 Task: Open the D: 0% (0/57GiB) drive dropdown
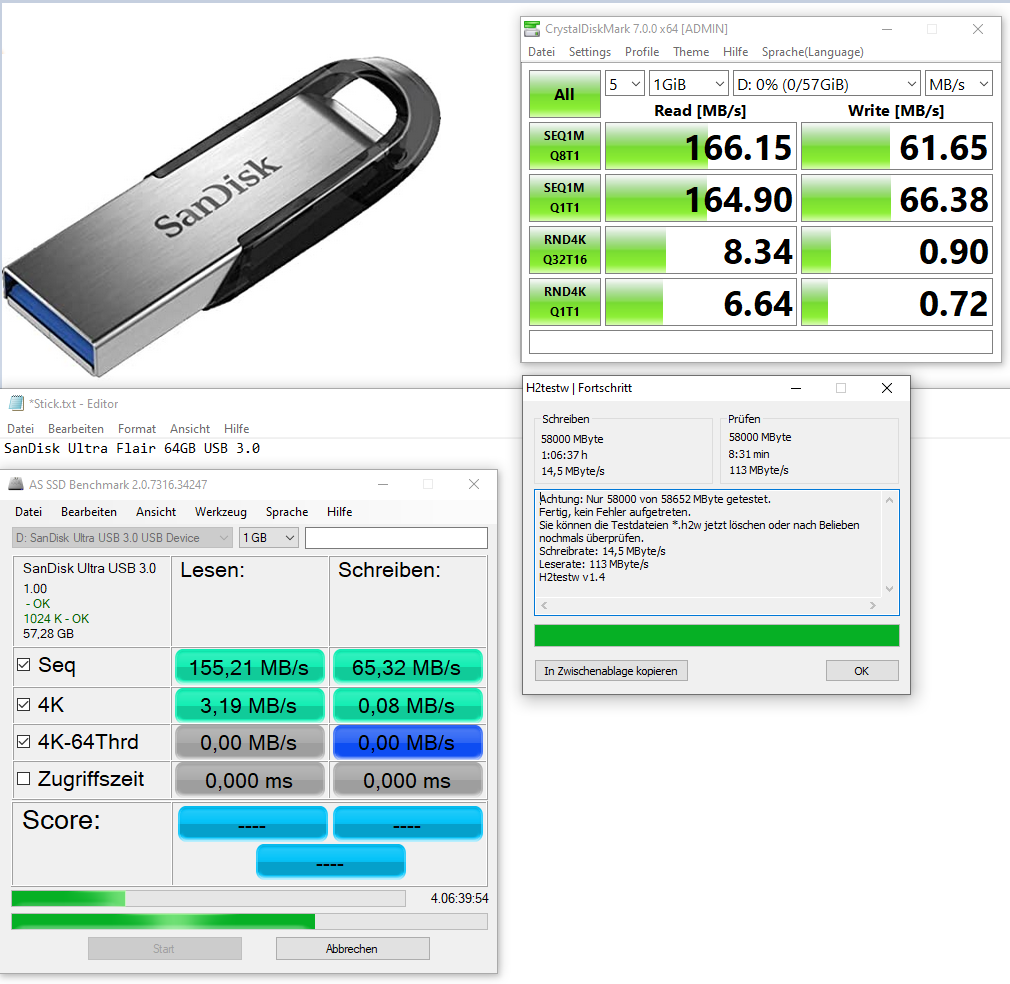[826, 84]
